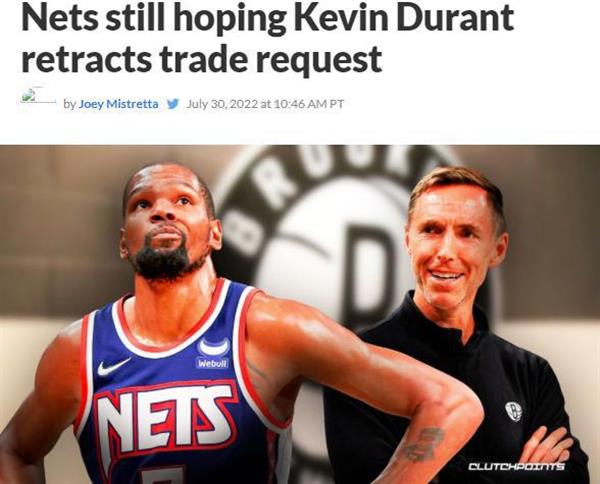Click the article headline about Nets trade request

[267, 38]
